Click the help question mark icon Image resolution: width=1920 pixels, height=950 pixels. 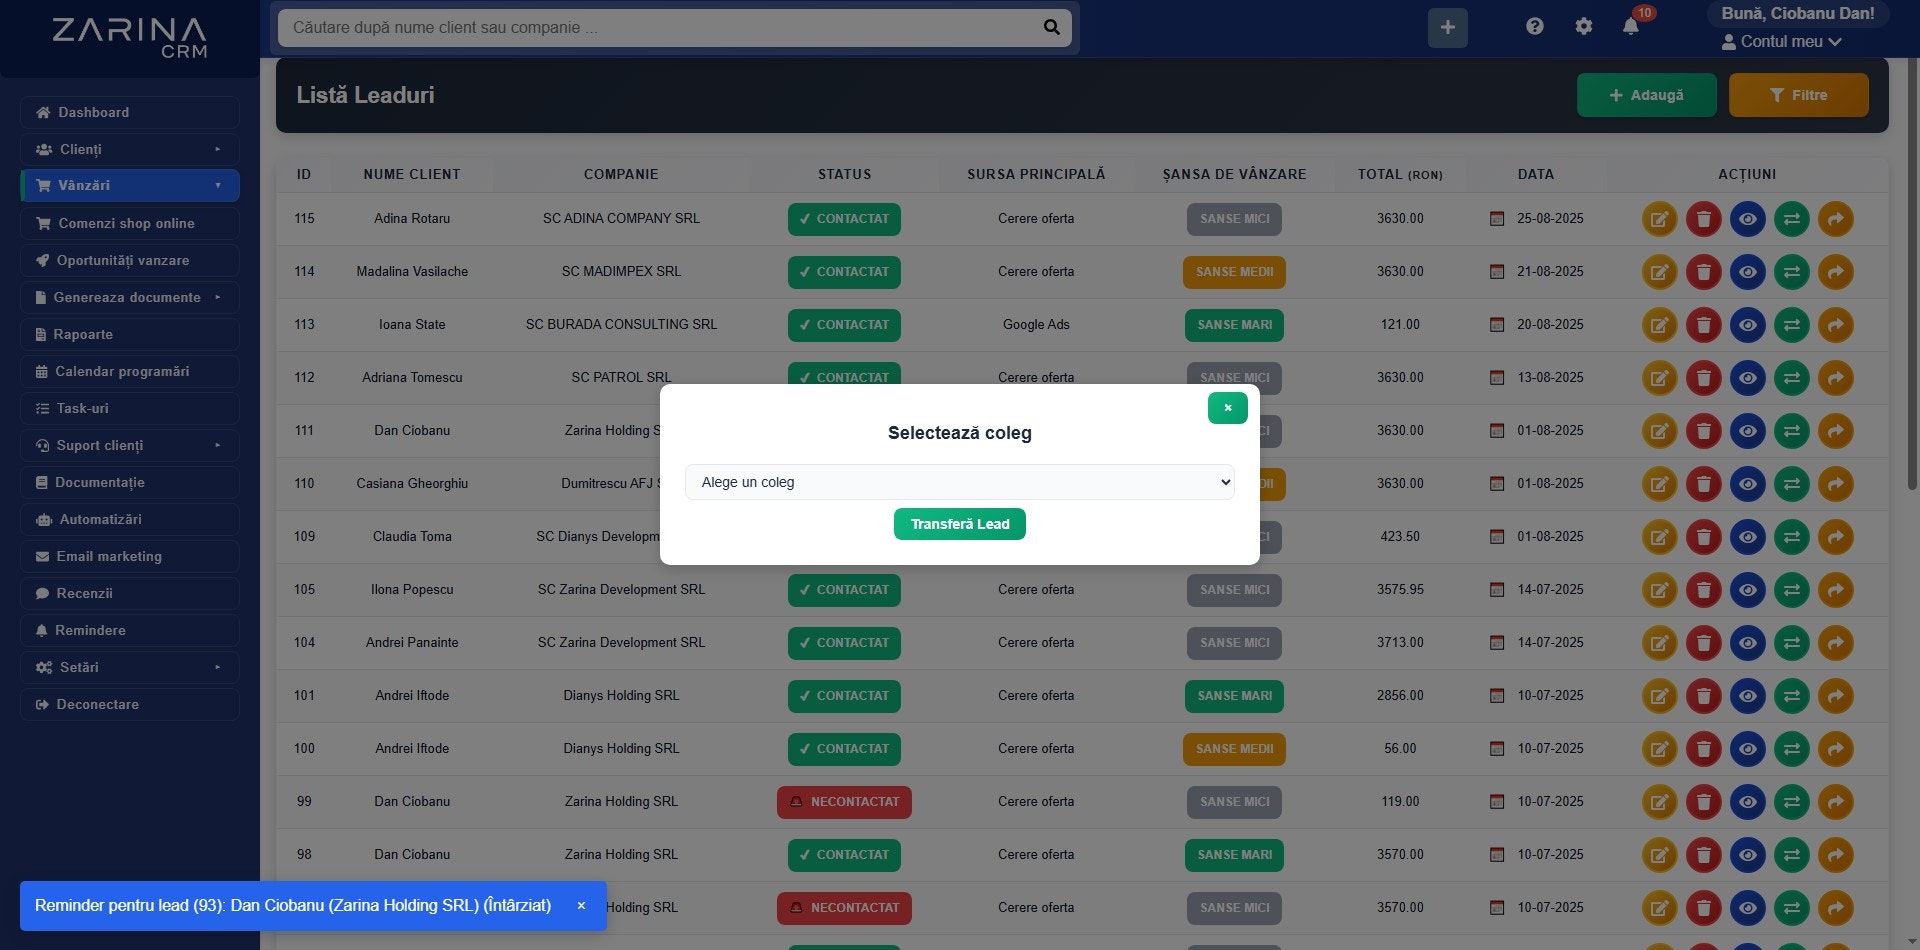(x=1534, y=26)
